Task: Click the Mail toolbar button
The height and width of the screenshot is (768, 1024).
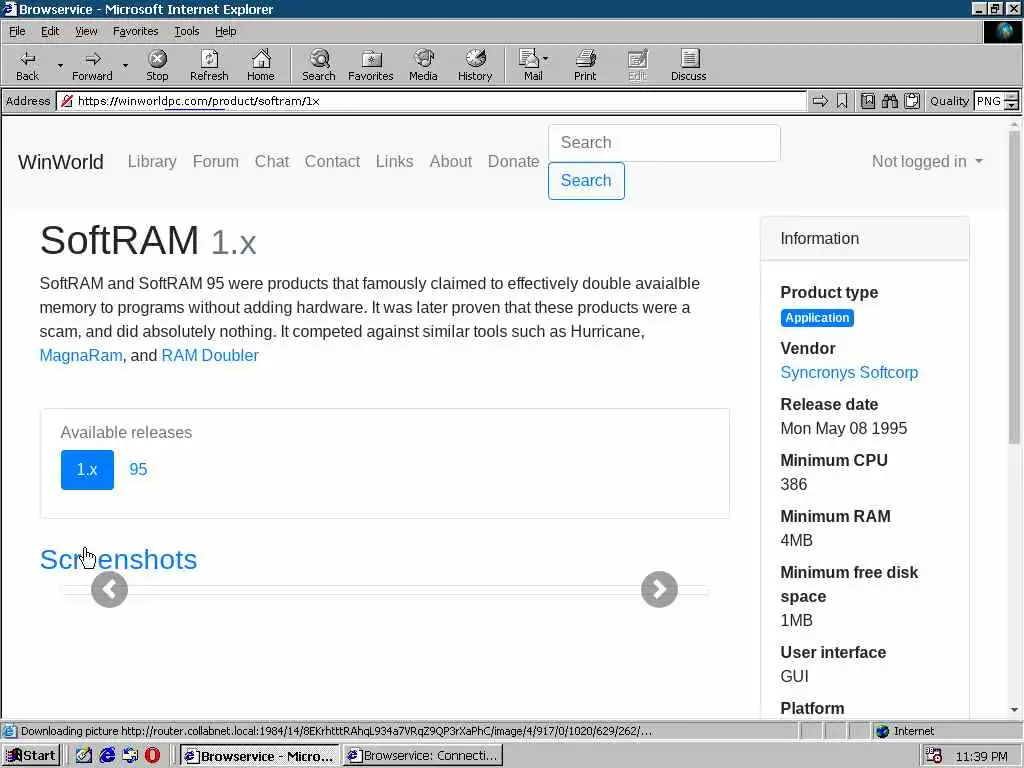Action: [530, 65]
